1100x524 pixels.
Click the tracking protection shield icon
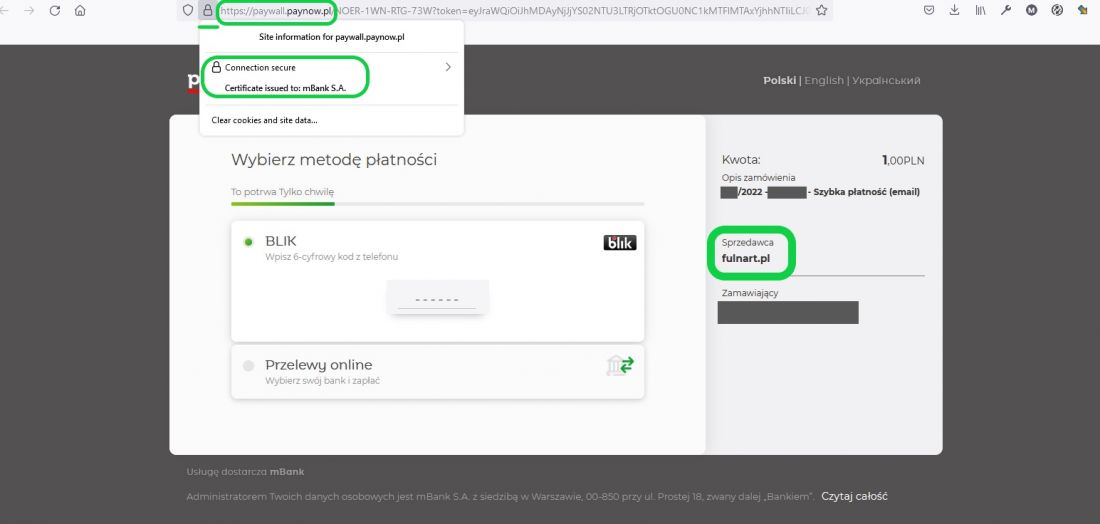tap(187, 11)
